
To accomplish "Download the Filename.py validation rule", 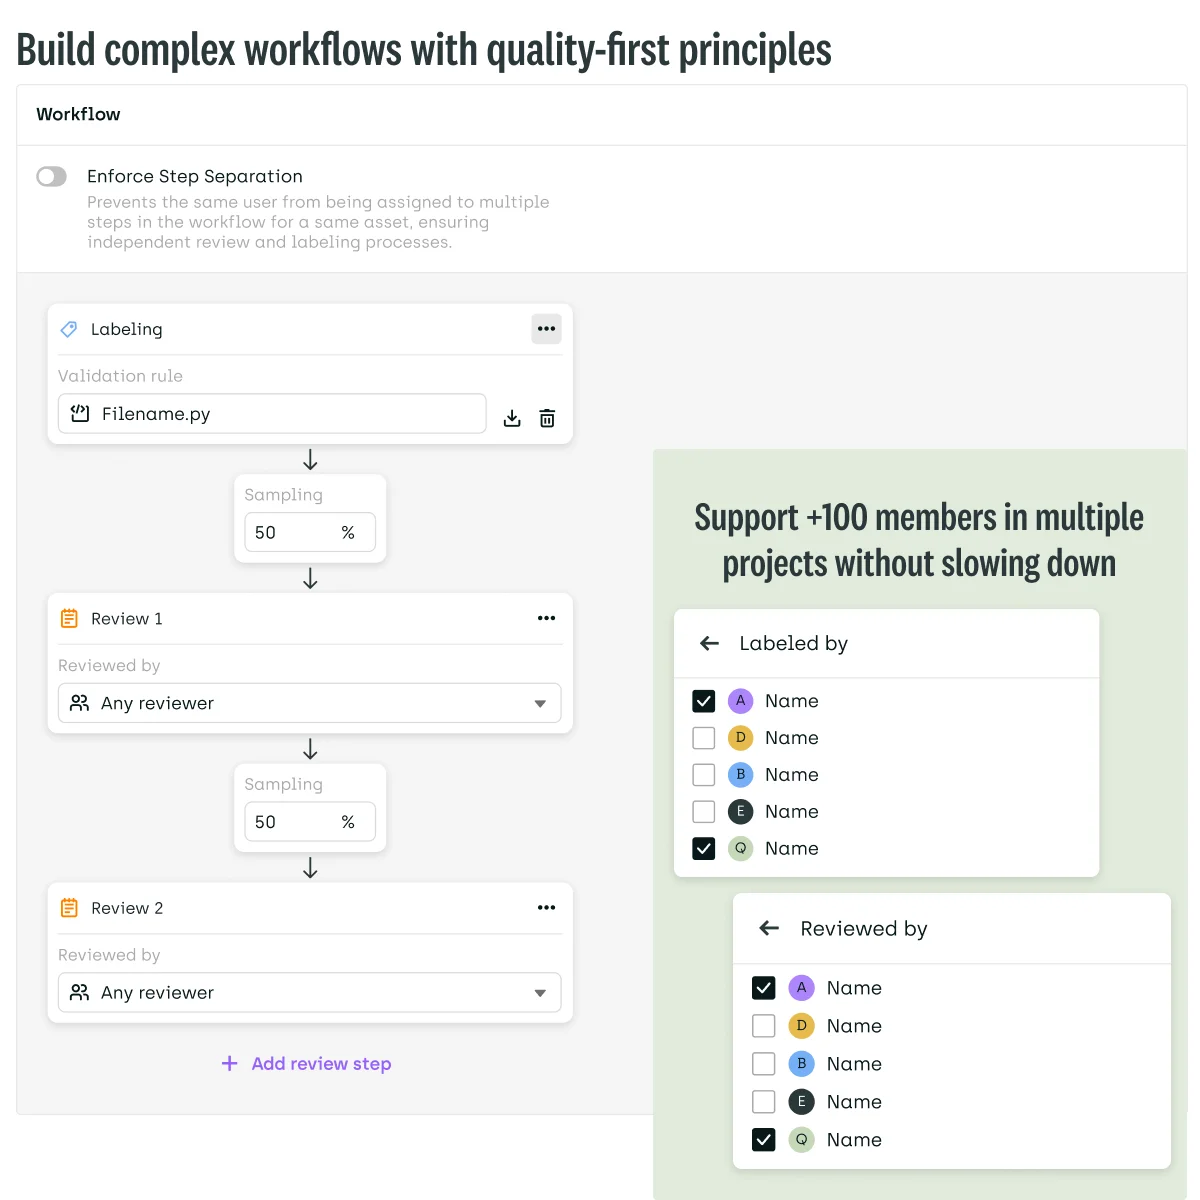I will (512, 418).
